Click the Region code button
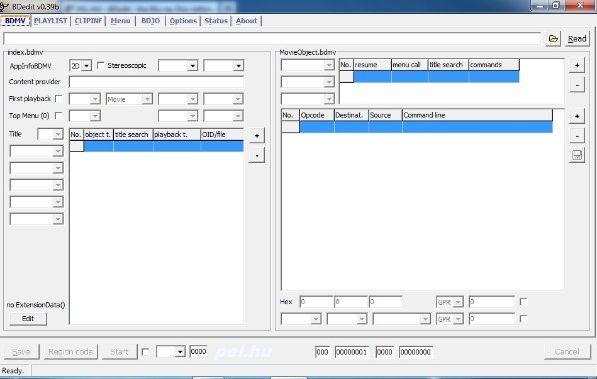This screenshot has height=379, width=597. coord(70,352)
